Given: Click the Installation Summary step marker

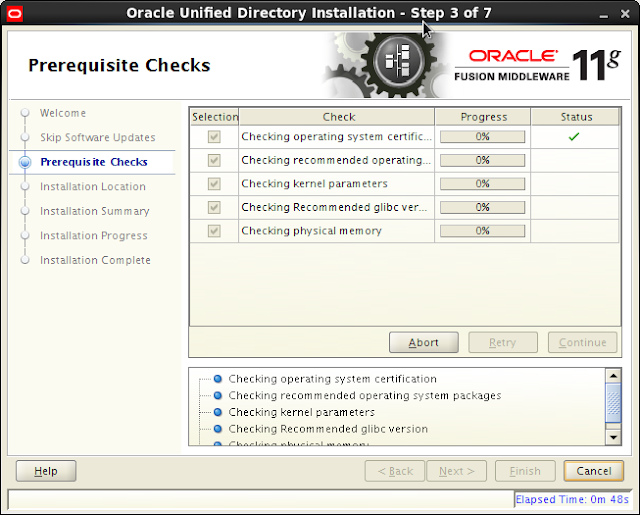Looking at the screenshot, I should click(x=25, y=211).
